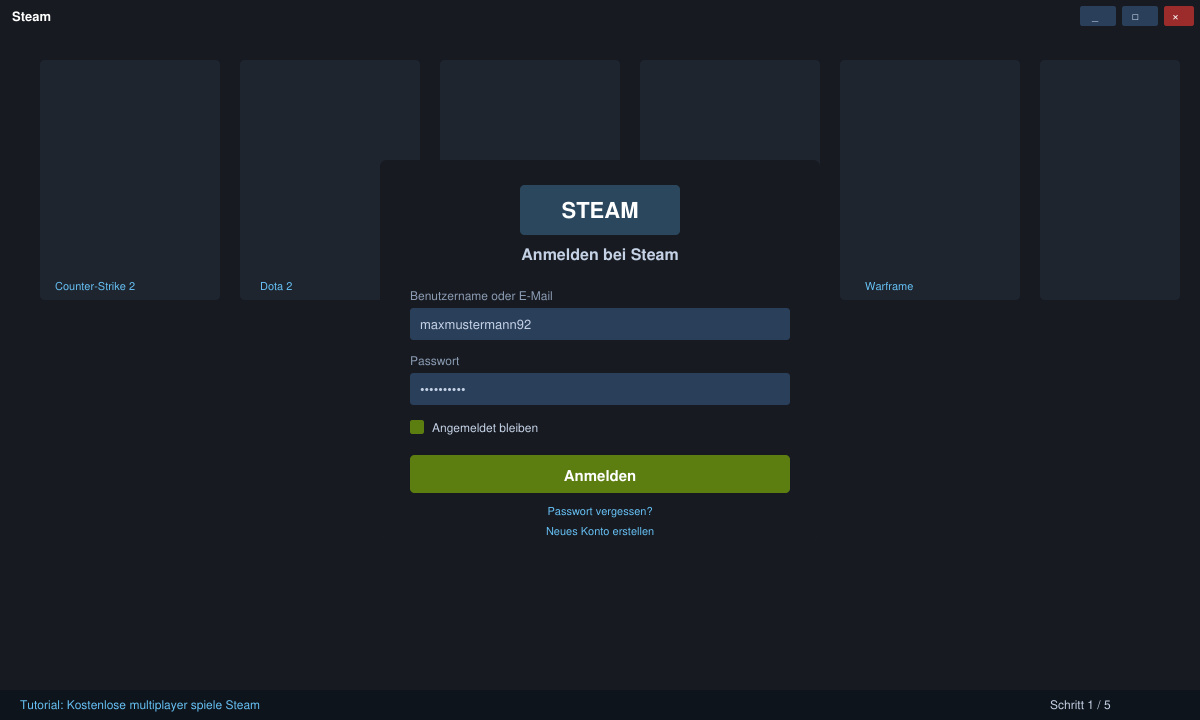Click the Schritt 1 / 5 indicator
The height and width of the screenshot is (720, 1200).
point(1080,705)
